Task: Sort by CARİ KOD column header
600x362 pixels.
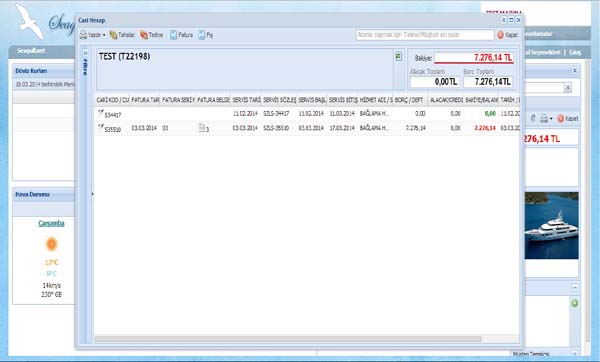Action: (112, 99)
